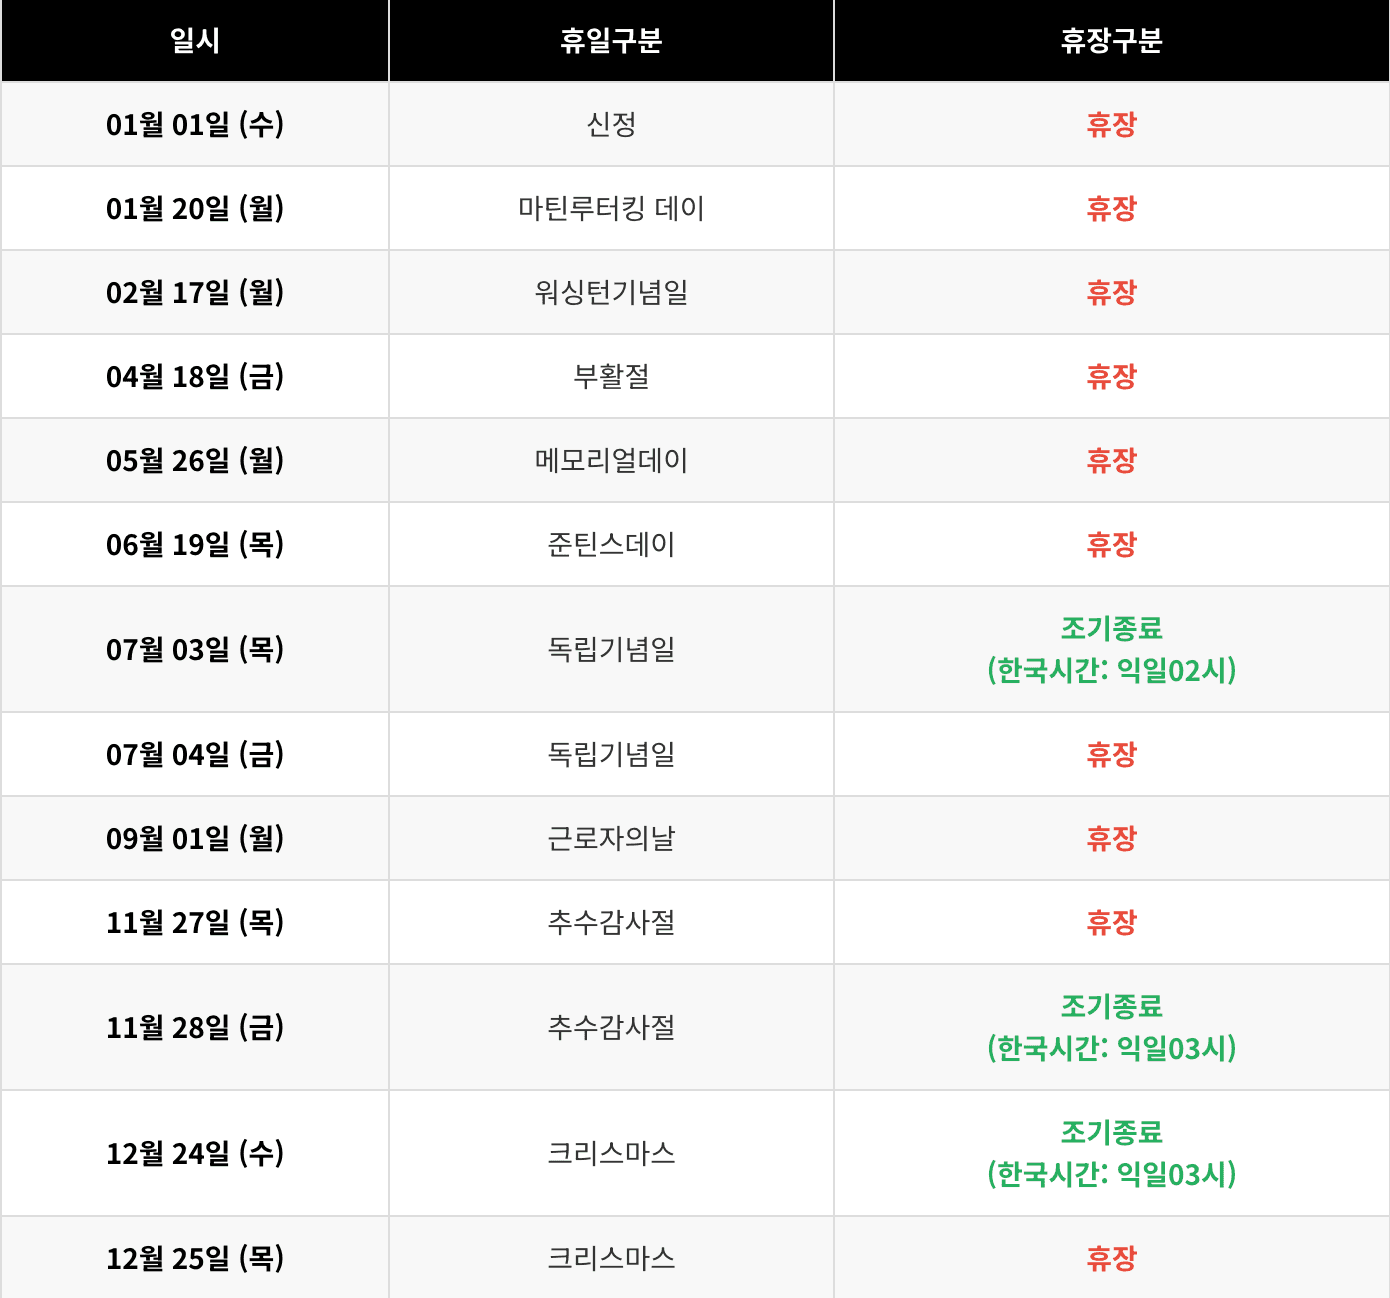
Task: Click the 휴장구분 column header
Action: (x=1111, y=41)
